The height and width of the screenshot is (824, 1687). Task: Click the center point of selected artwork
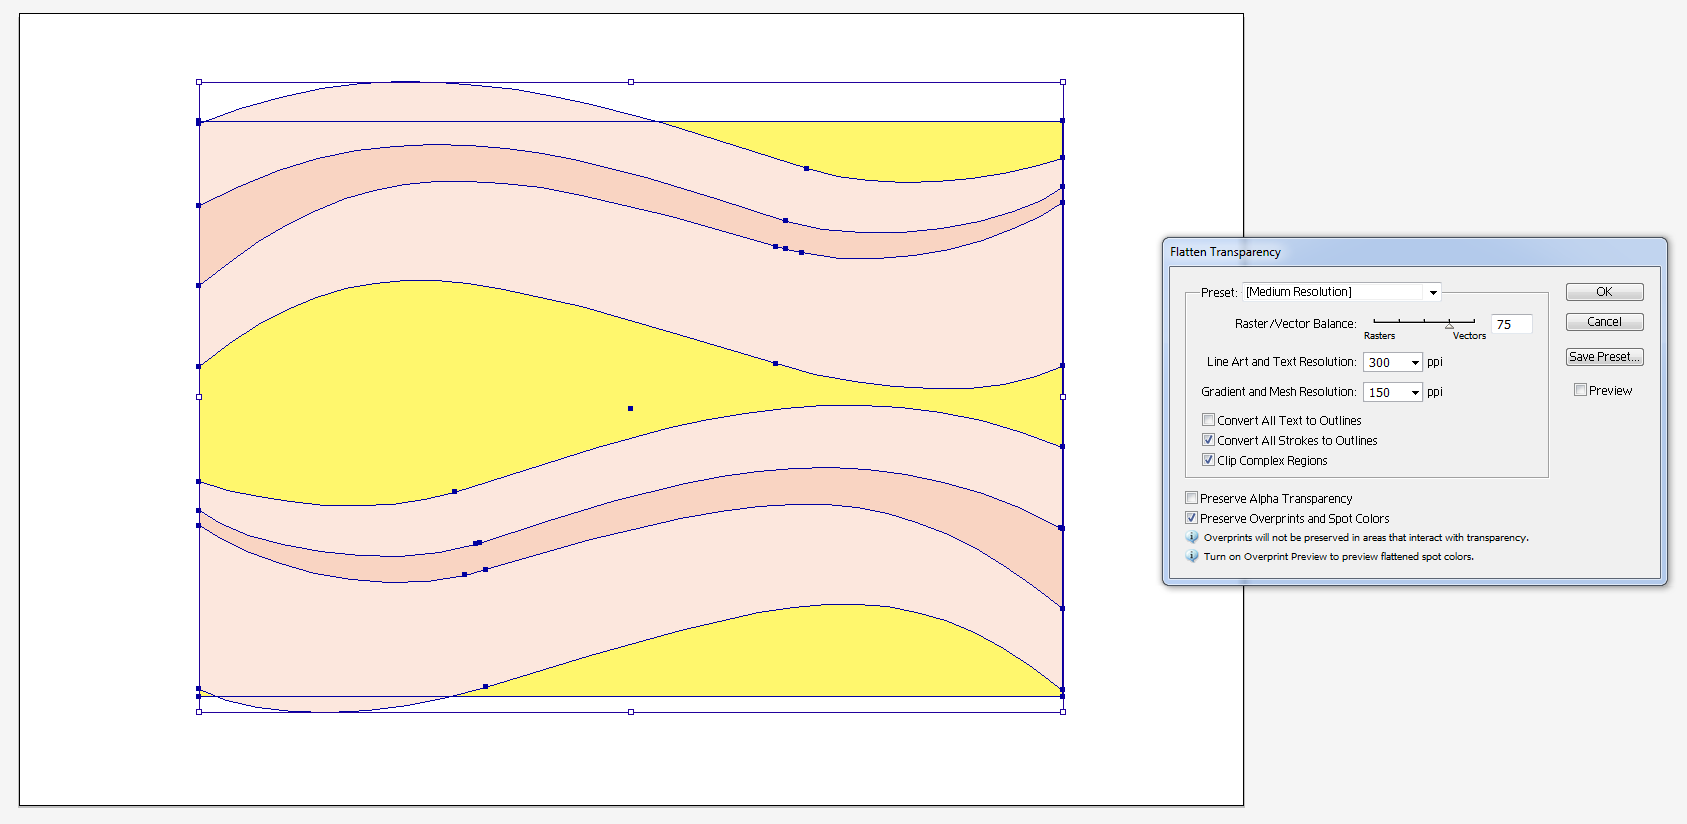coord(630,408)
